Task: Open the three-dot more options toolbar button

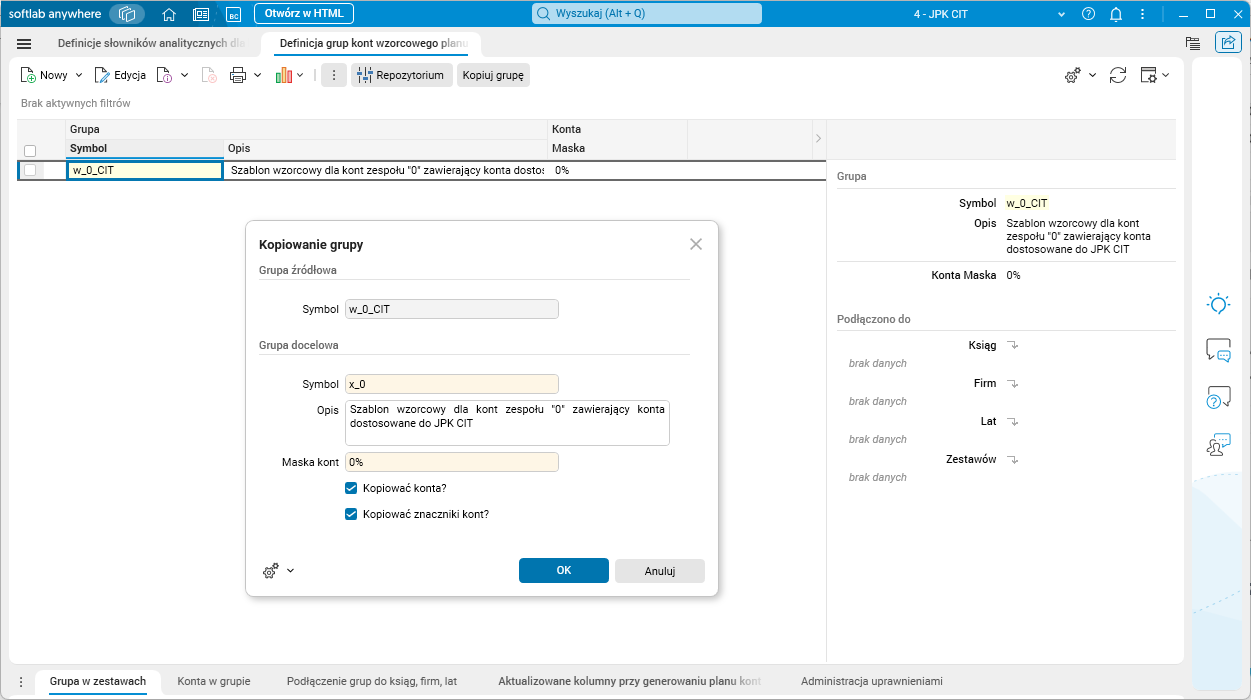Action: click(334, 75)
